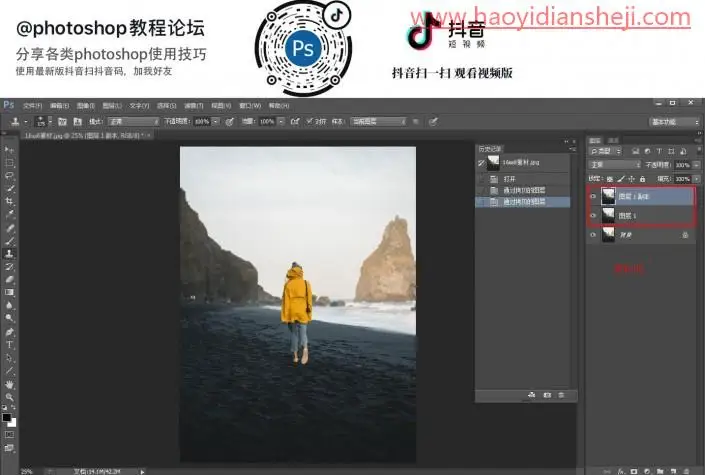
Task: Click the background white color swatch
Action: click(13, 423)
